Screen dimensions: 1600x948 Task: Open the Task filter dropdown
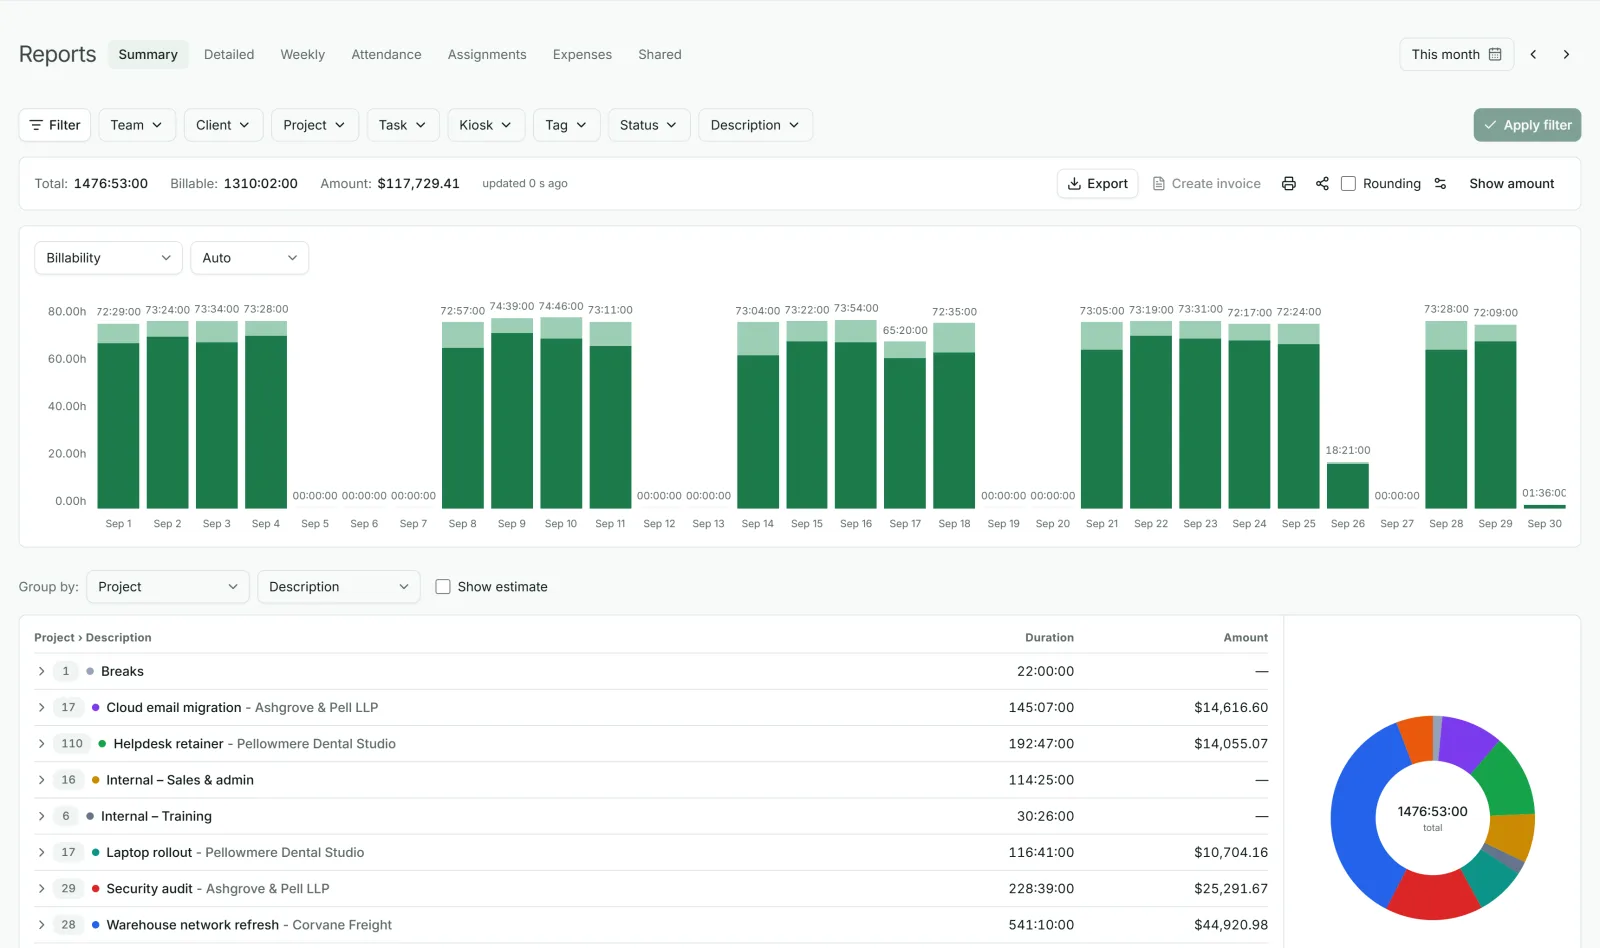click(403, 125)
